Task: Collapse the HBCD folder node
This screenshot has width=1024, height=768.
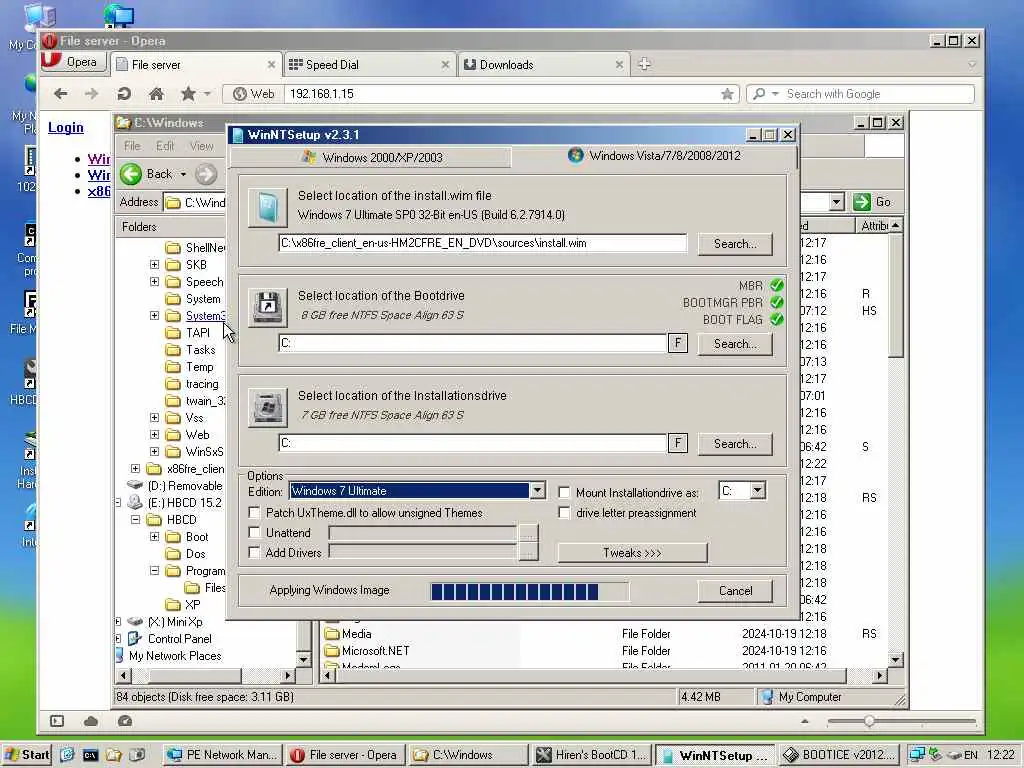Action: (x=135, y=520)
